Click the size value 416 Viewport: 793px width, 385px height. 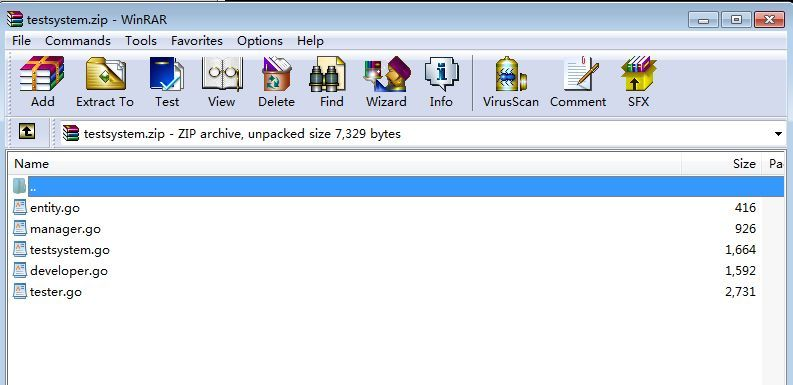(745, 208)
